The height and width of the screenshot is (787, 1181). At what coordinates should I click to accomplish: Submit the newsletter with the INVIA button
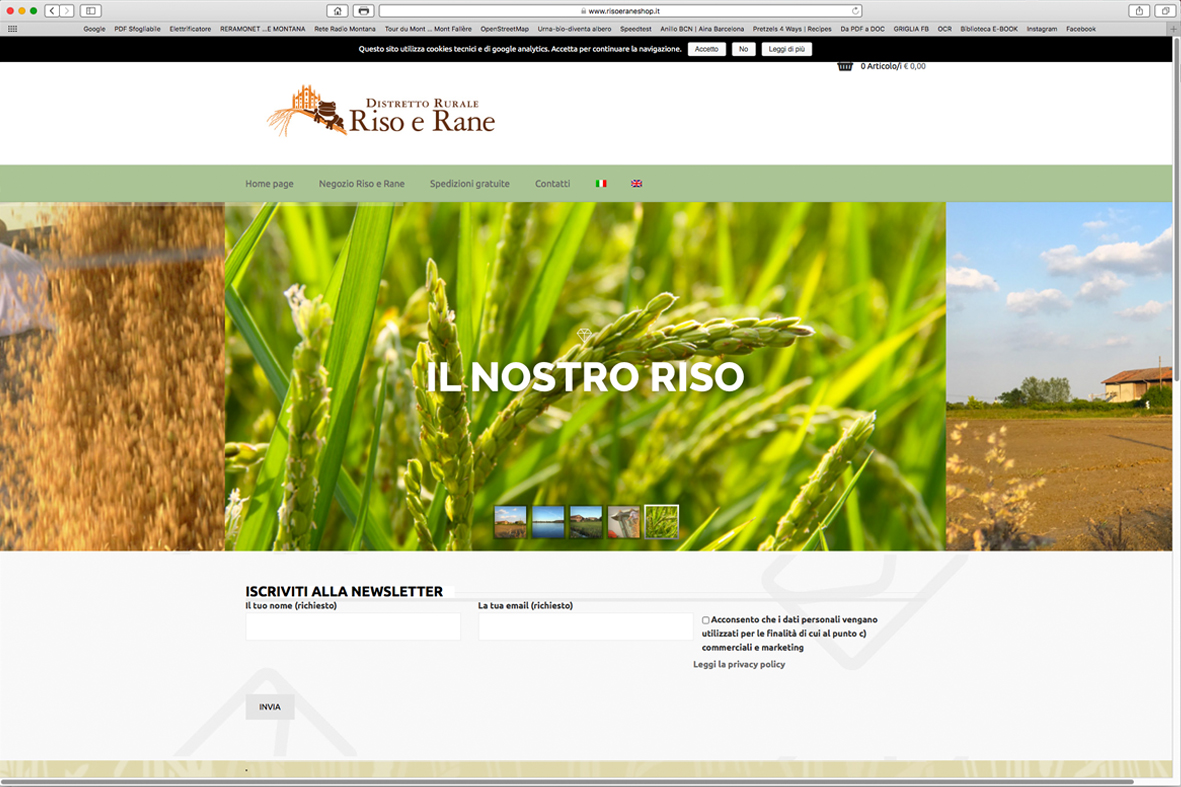[270, 706]
